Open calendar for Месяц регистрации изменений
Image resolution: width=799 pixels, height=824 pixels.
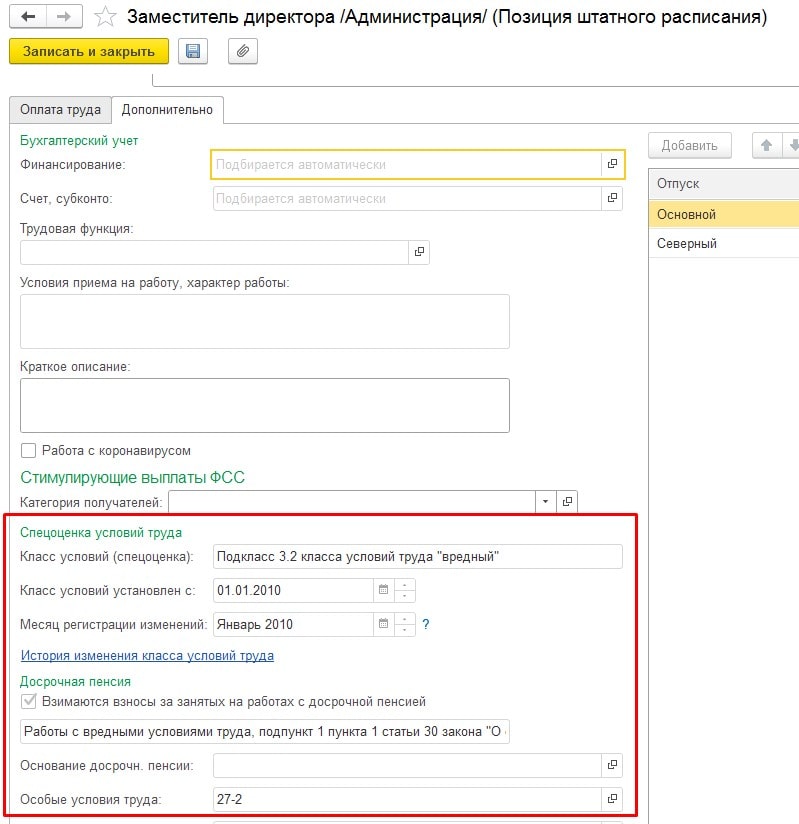tap(382, 625)
